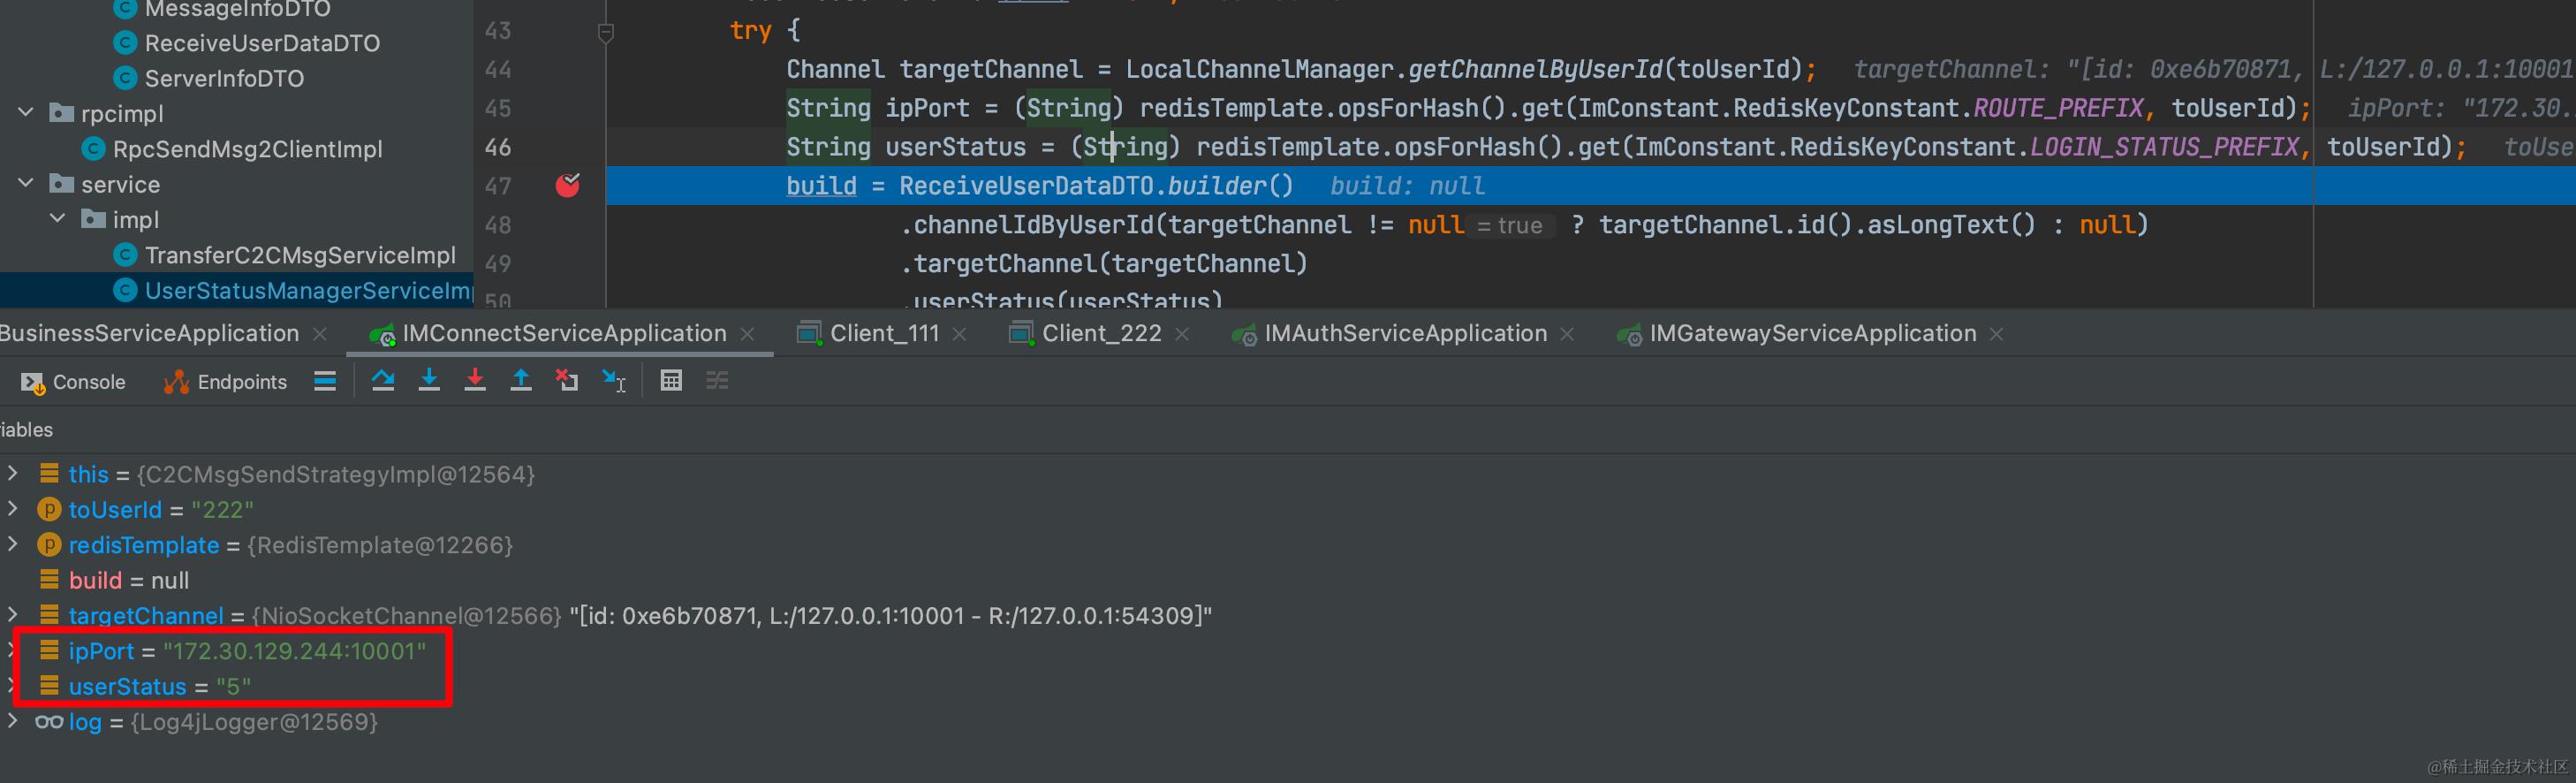
Task: Expand the log variable node
Action: coord(13,720)
